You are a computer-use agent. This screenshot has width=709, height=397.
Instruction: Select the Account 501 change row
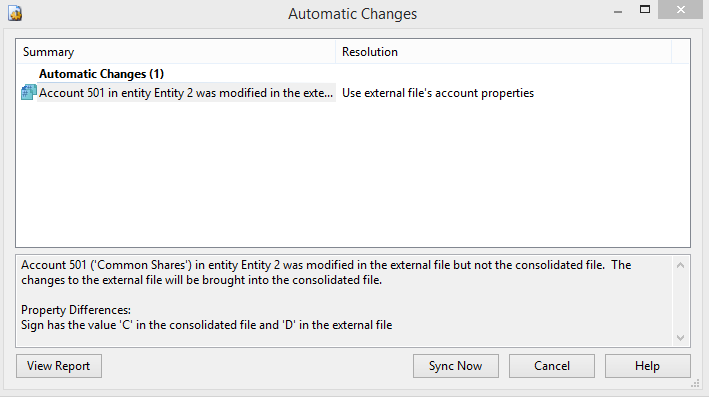coord(353,93)
